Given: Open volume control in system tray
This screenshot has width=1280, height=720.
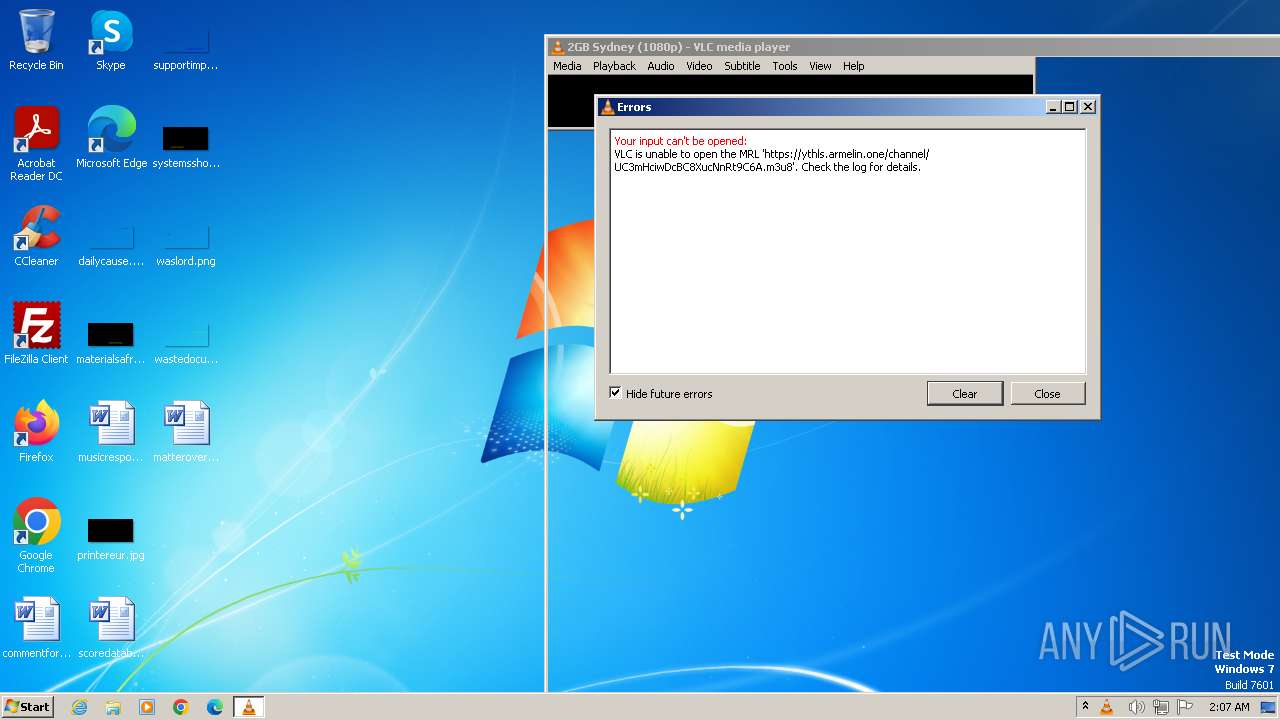Looking at the screenshot, I should click(1135, 707).
